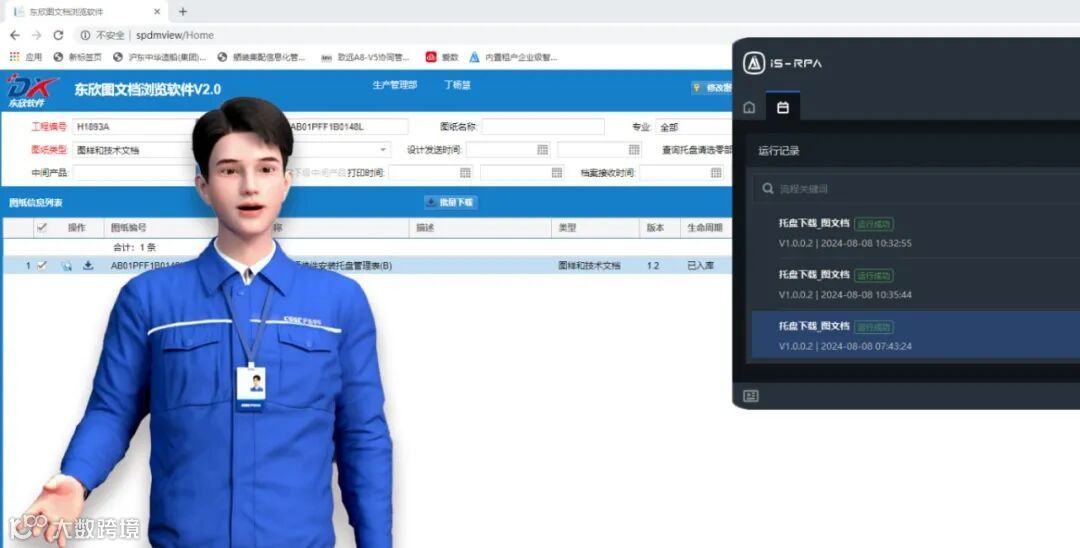Switch to the iS-RPA home tab
Viewport: 1080px width, 548px height.
point(749,107)
